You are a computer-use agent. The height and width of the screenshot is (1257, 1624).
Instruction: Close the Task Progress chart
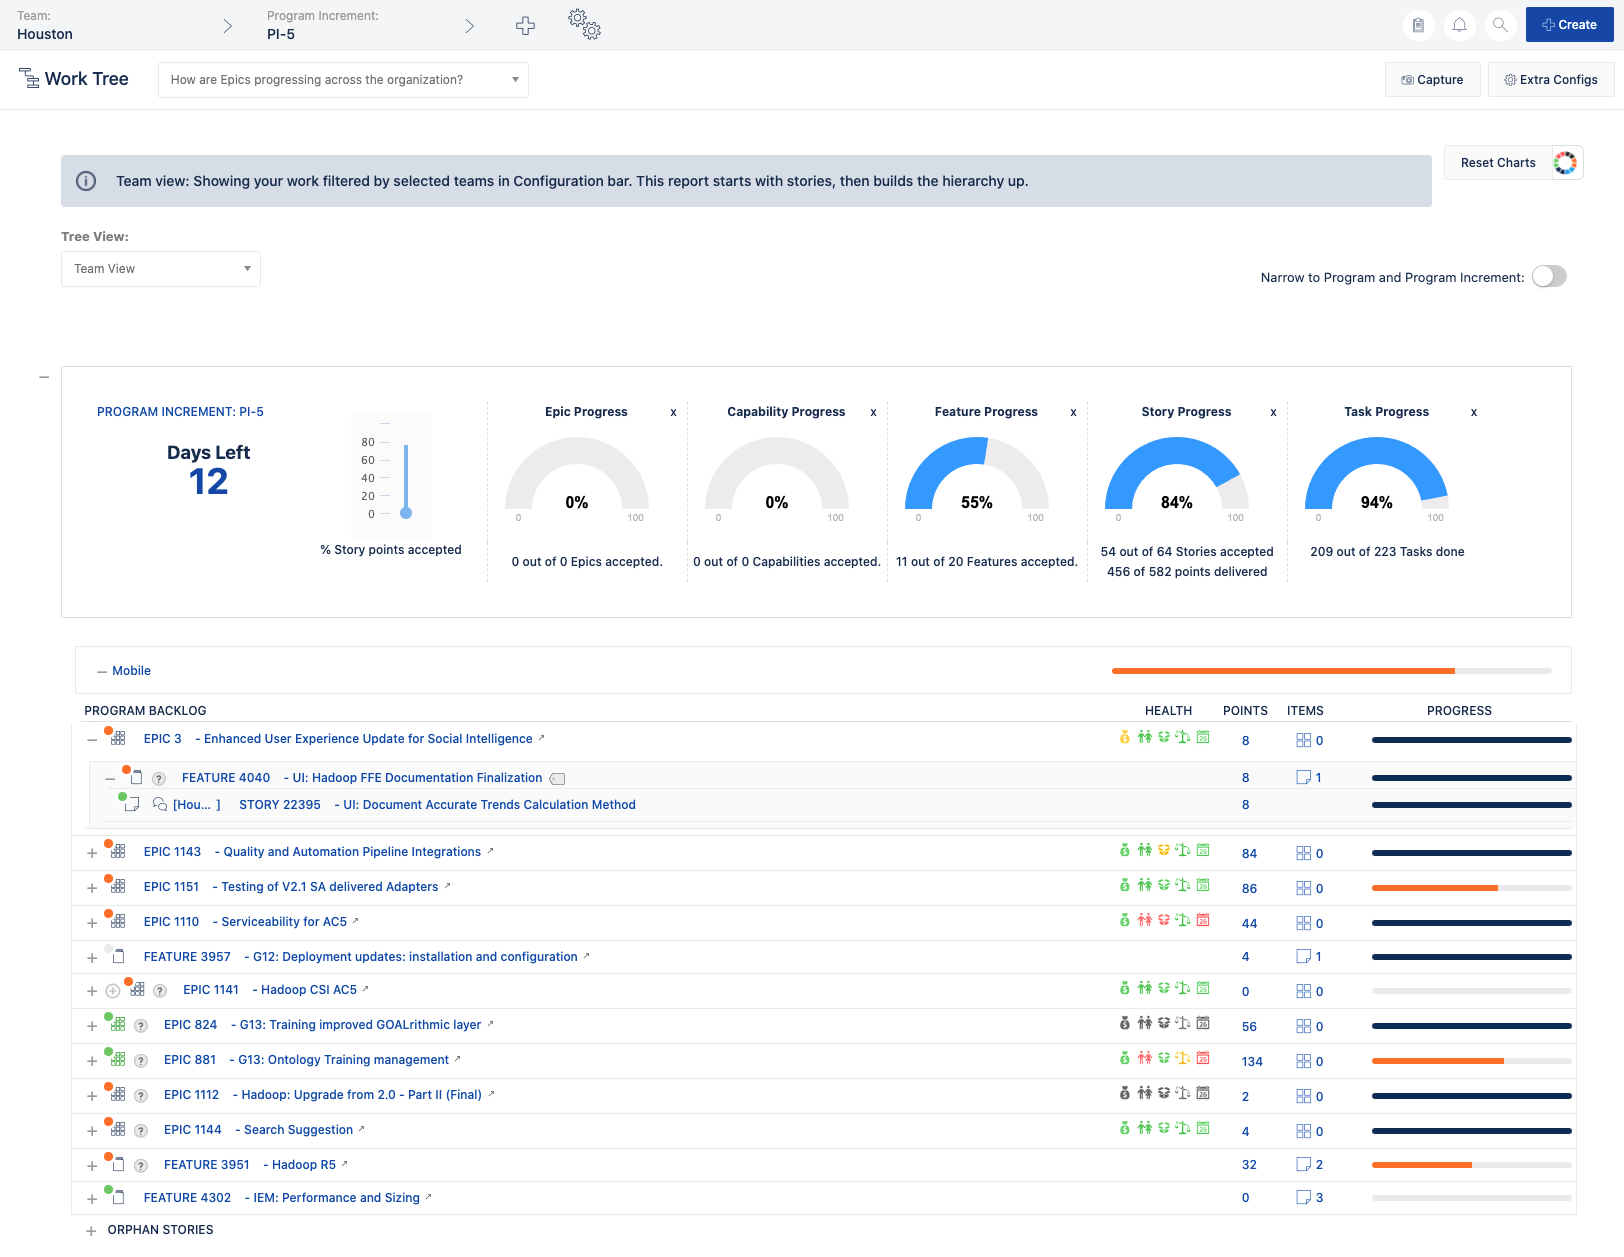1473,412
